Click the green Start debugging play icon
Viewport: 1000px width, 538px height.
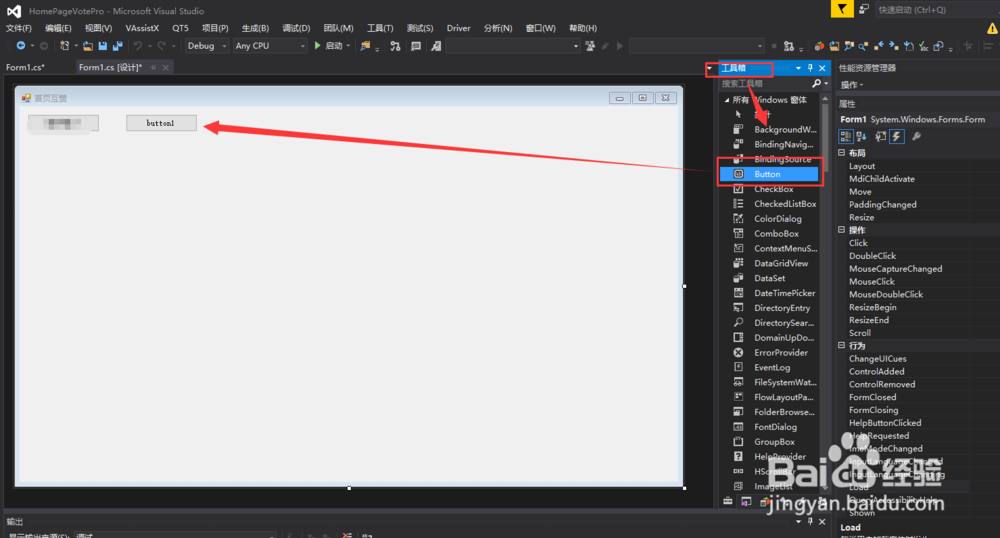(x=318, y=45)
